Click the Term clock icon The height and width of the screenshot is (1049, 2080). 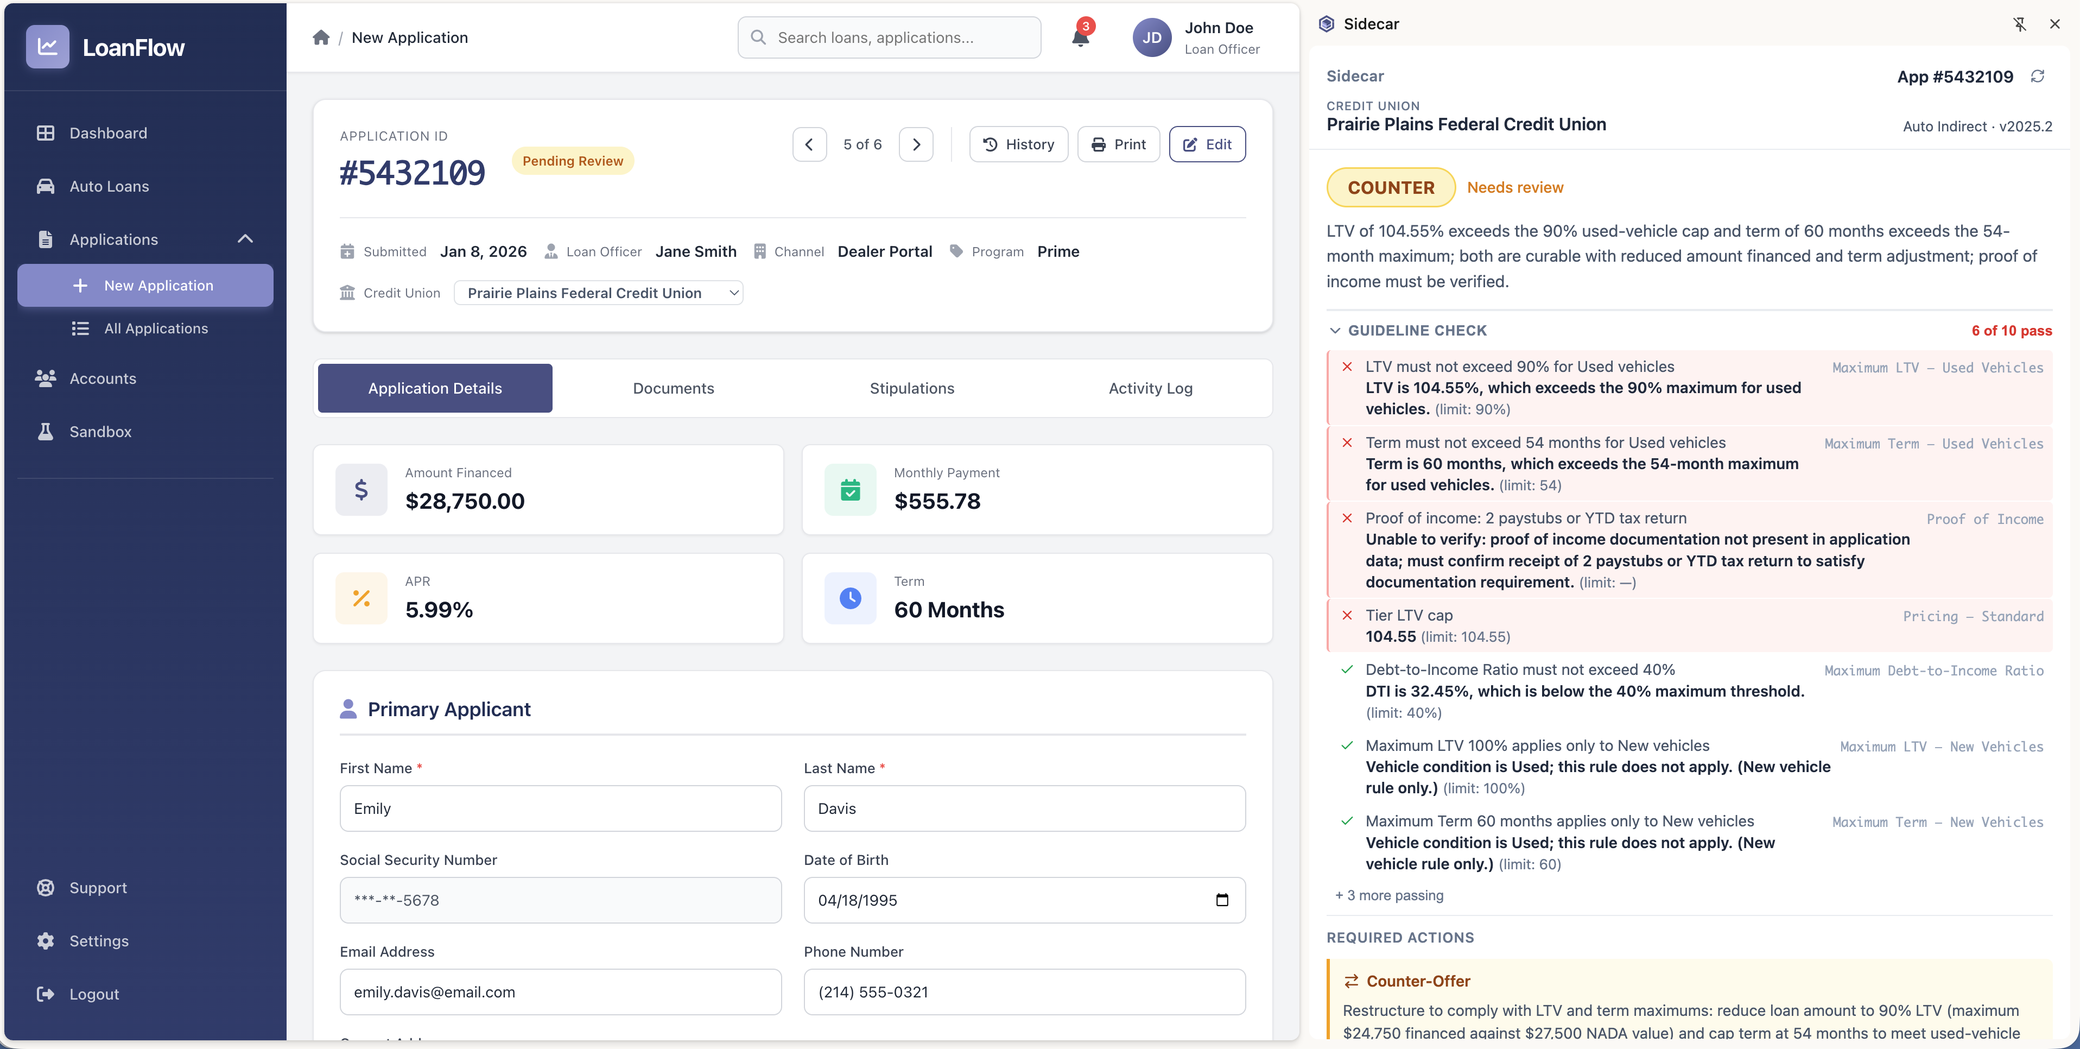tap(850, 598)
